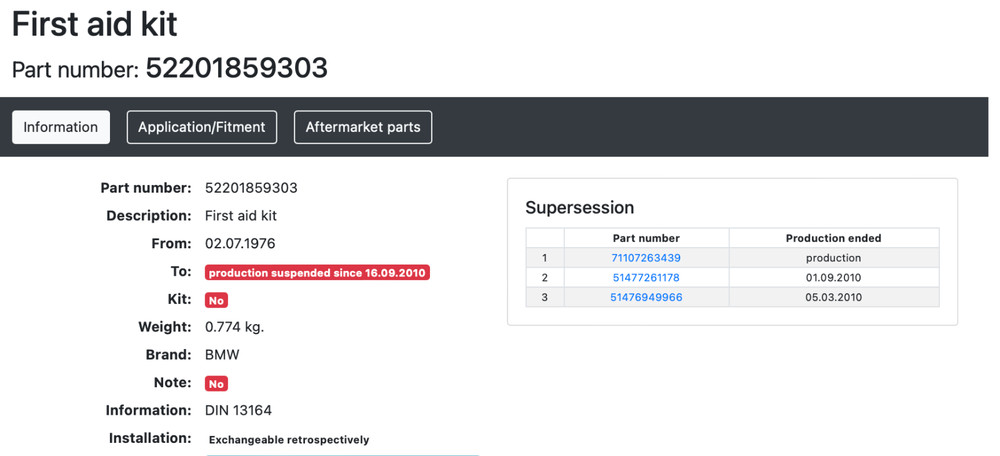This screenshot has width=1000, height=456.
Task: Switch to the Application/Fitment tab
Action: click(x=201, y=127)
